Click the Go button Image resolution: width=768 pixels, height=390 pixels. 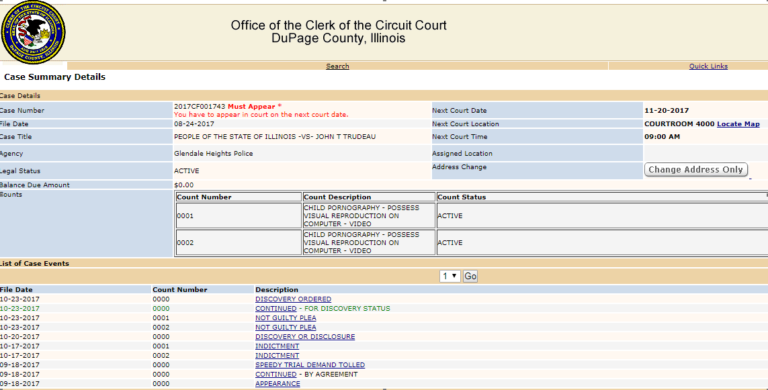(x=470, y=276)
